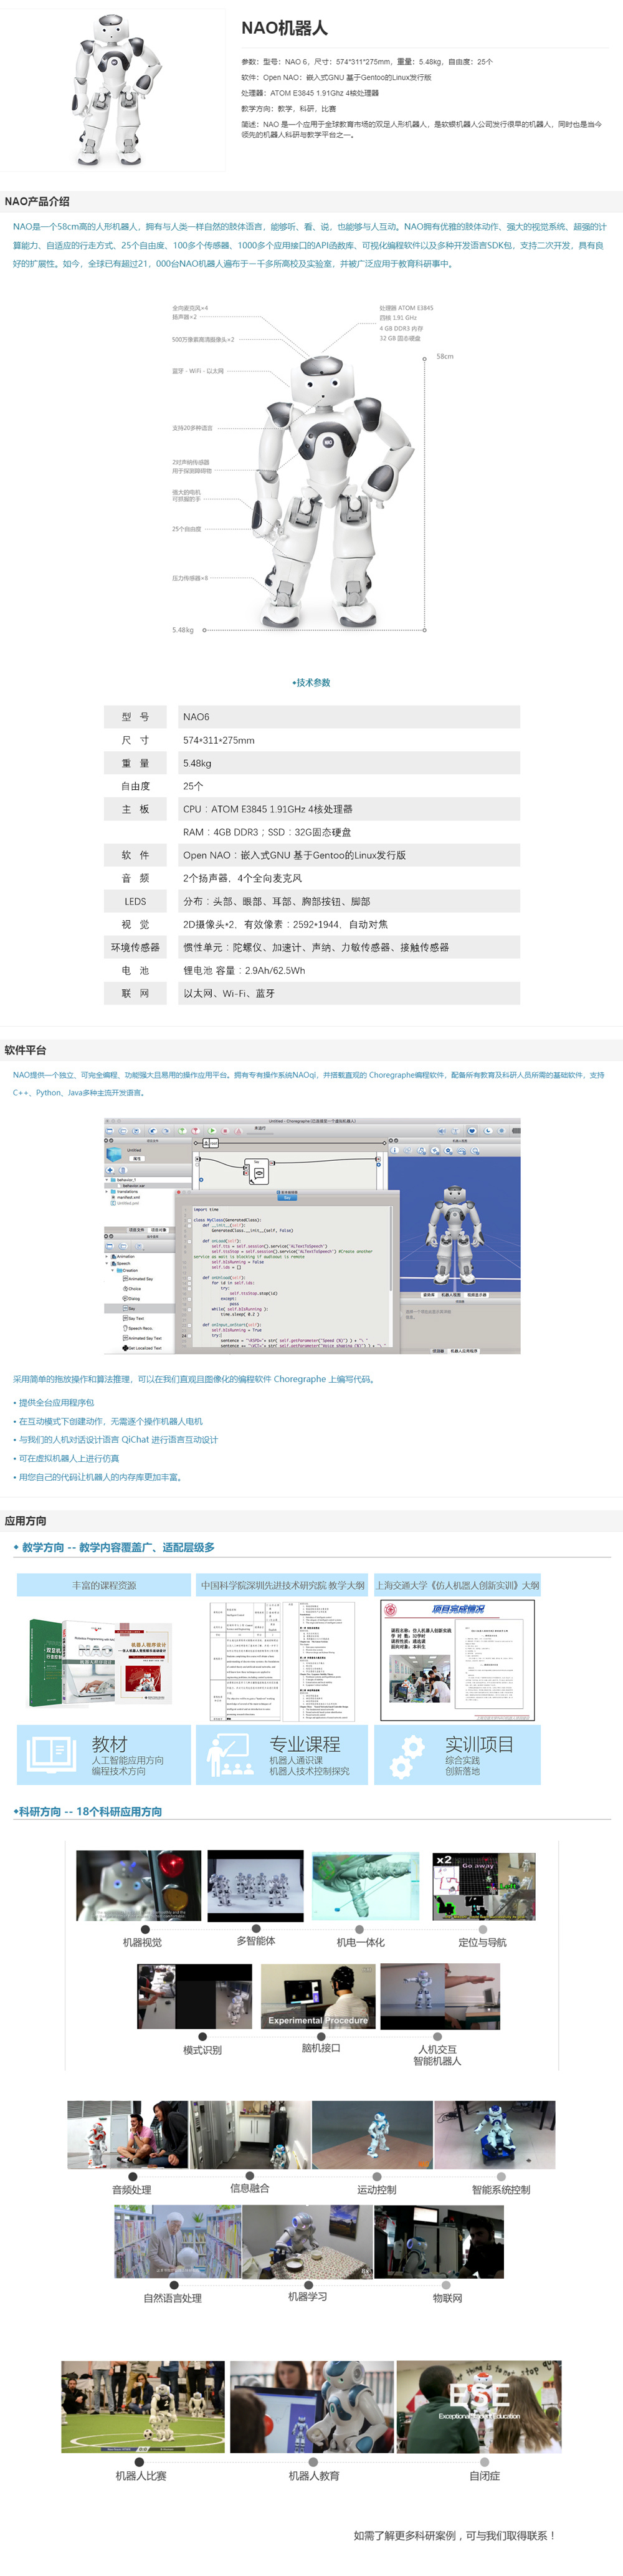
Task: Open the 机器学习 research photo
Action: pyautogui.click(x=307, y=2242)
